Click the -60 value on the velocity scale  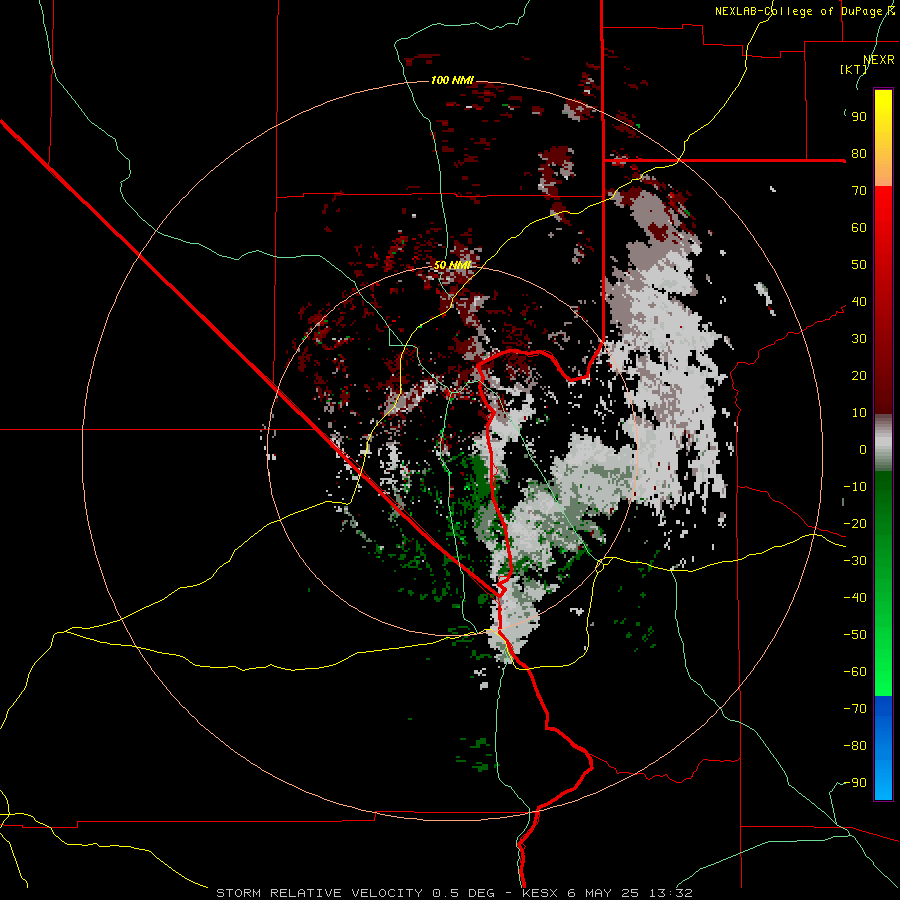(x=855, y=672)
